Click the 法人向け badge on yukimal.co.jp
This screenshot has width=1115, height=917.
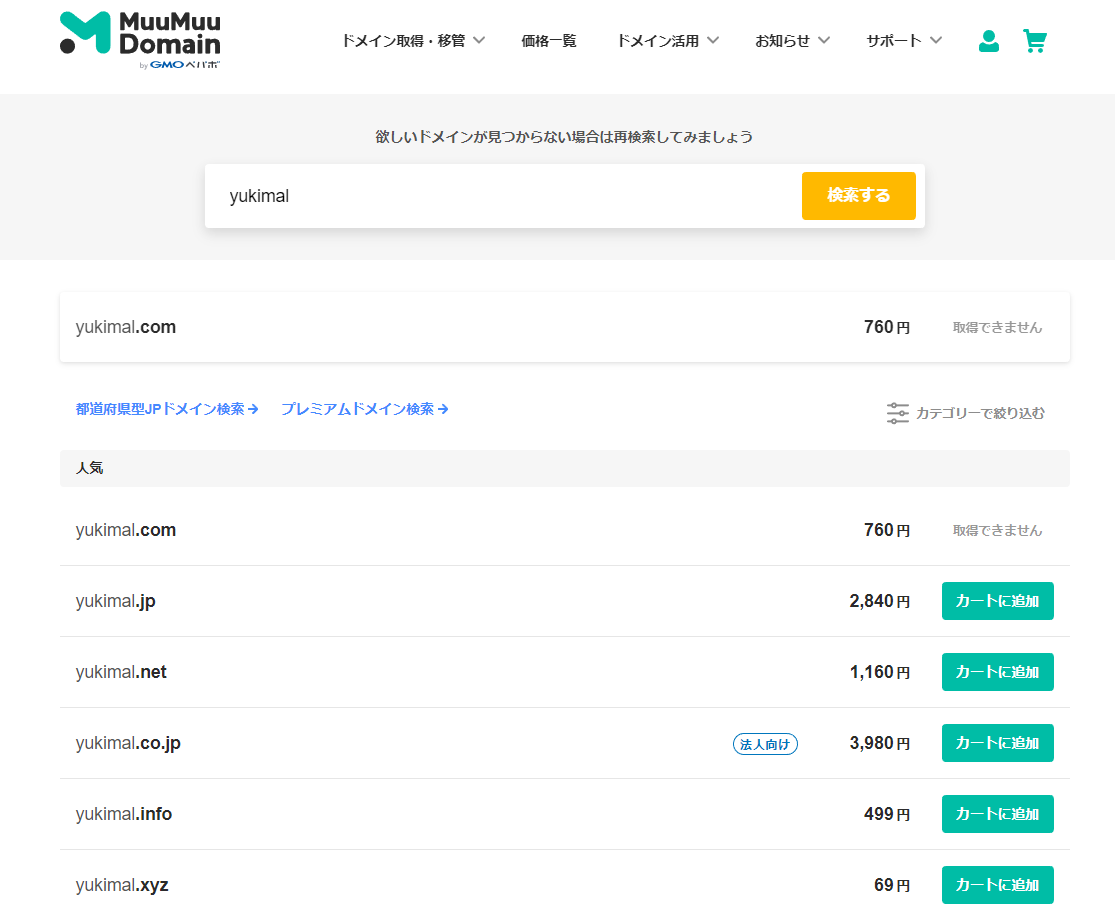pyautogui.click(x=765, y=744)
